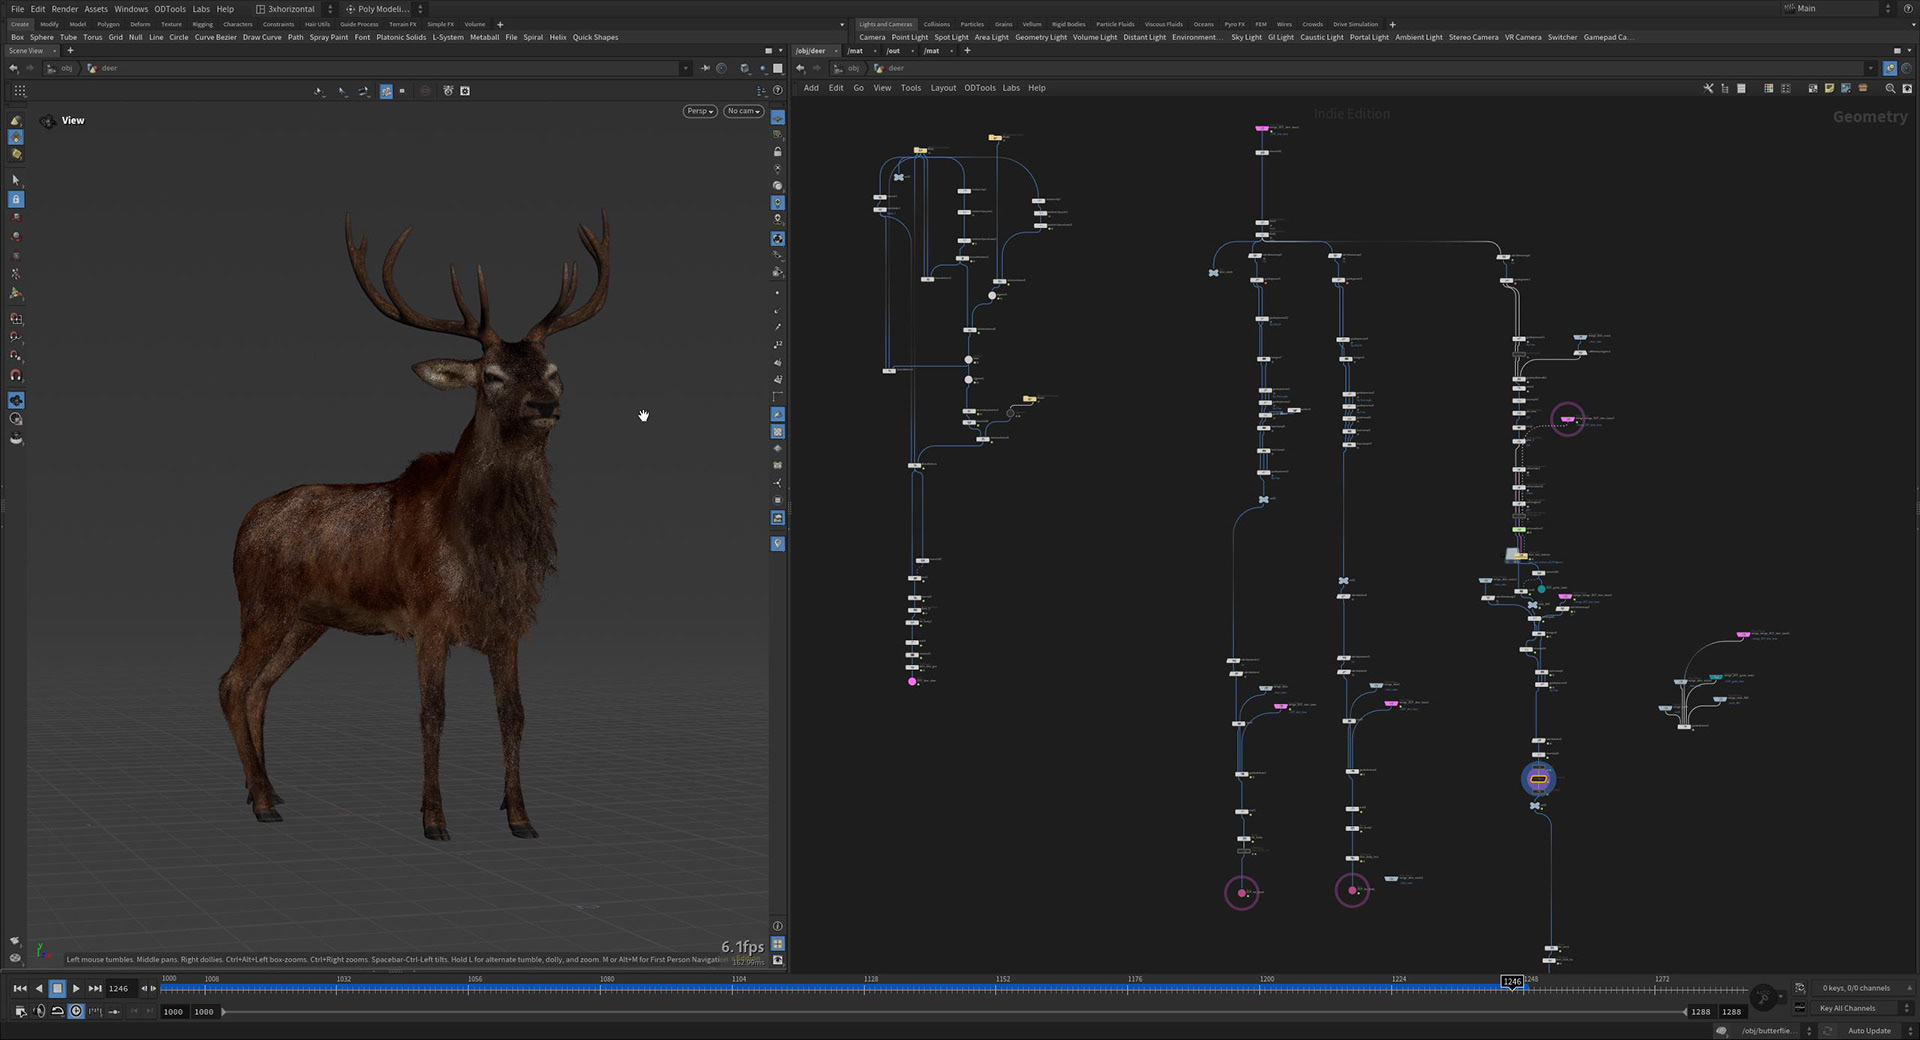Screen dimensions: 1920x1040
Task: Click the sticky note icon in the network toolbar
Action: 1829,88
